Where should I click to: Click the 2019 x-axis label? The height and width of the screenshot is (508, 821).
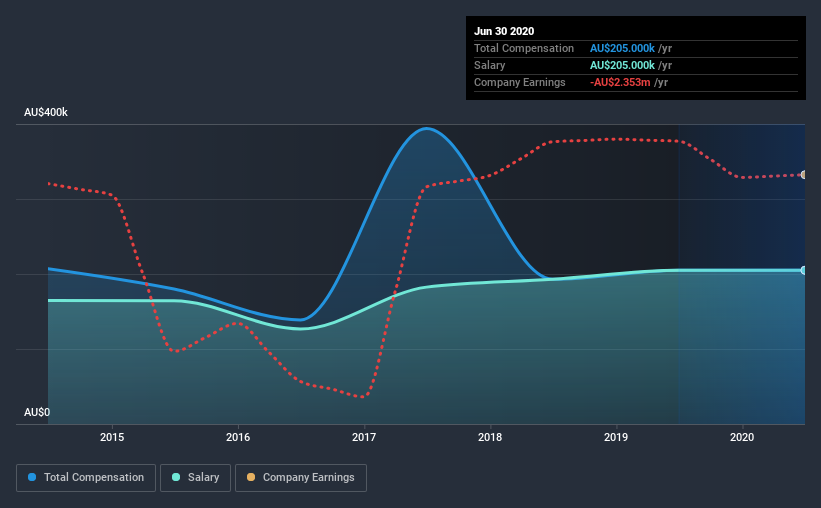[616, 437]
